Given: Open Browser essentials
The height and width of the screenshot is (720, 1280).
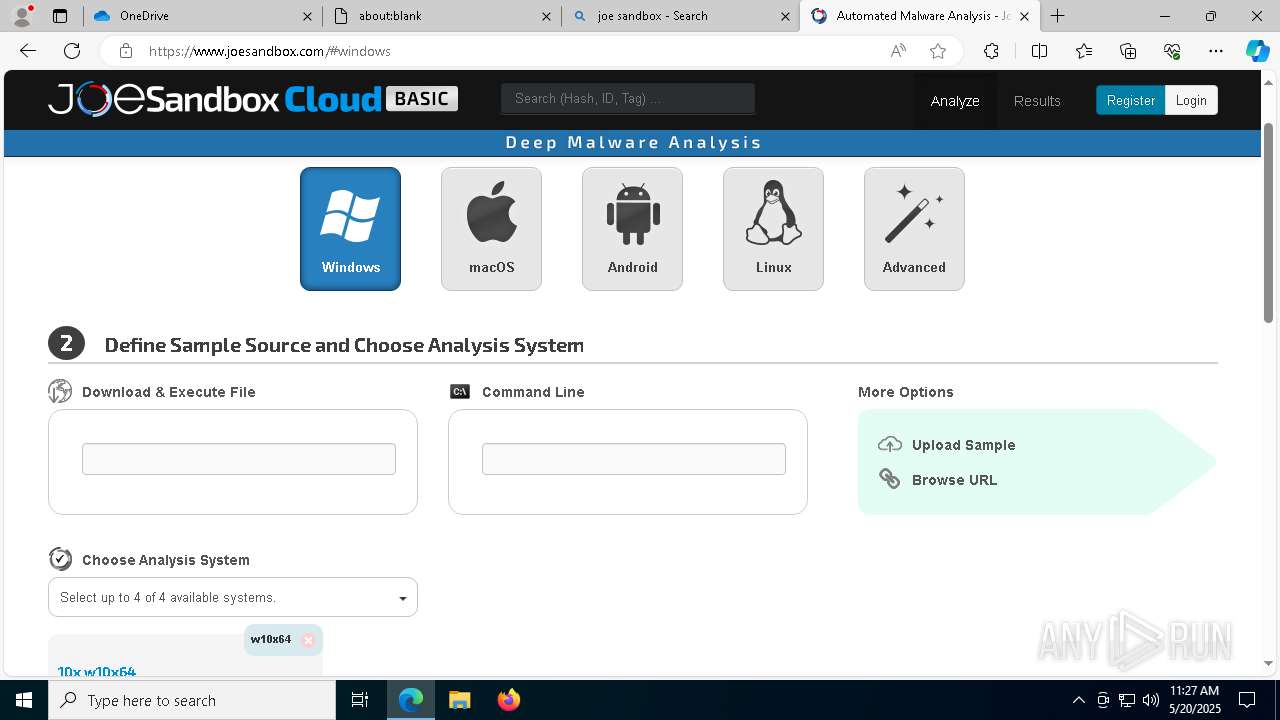Looking at the screenshot, I should coord(1172,51).
